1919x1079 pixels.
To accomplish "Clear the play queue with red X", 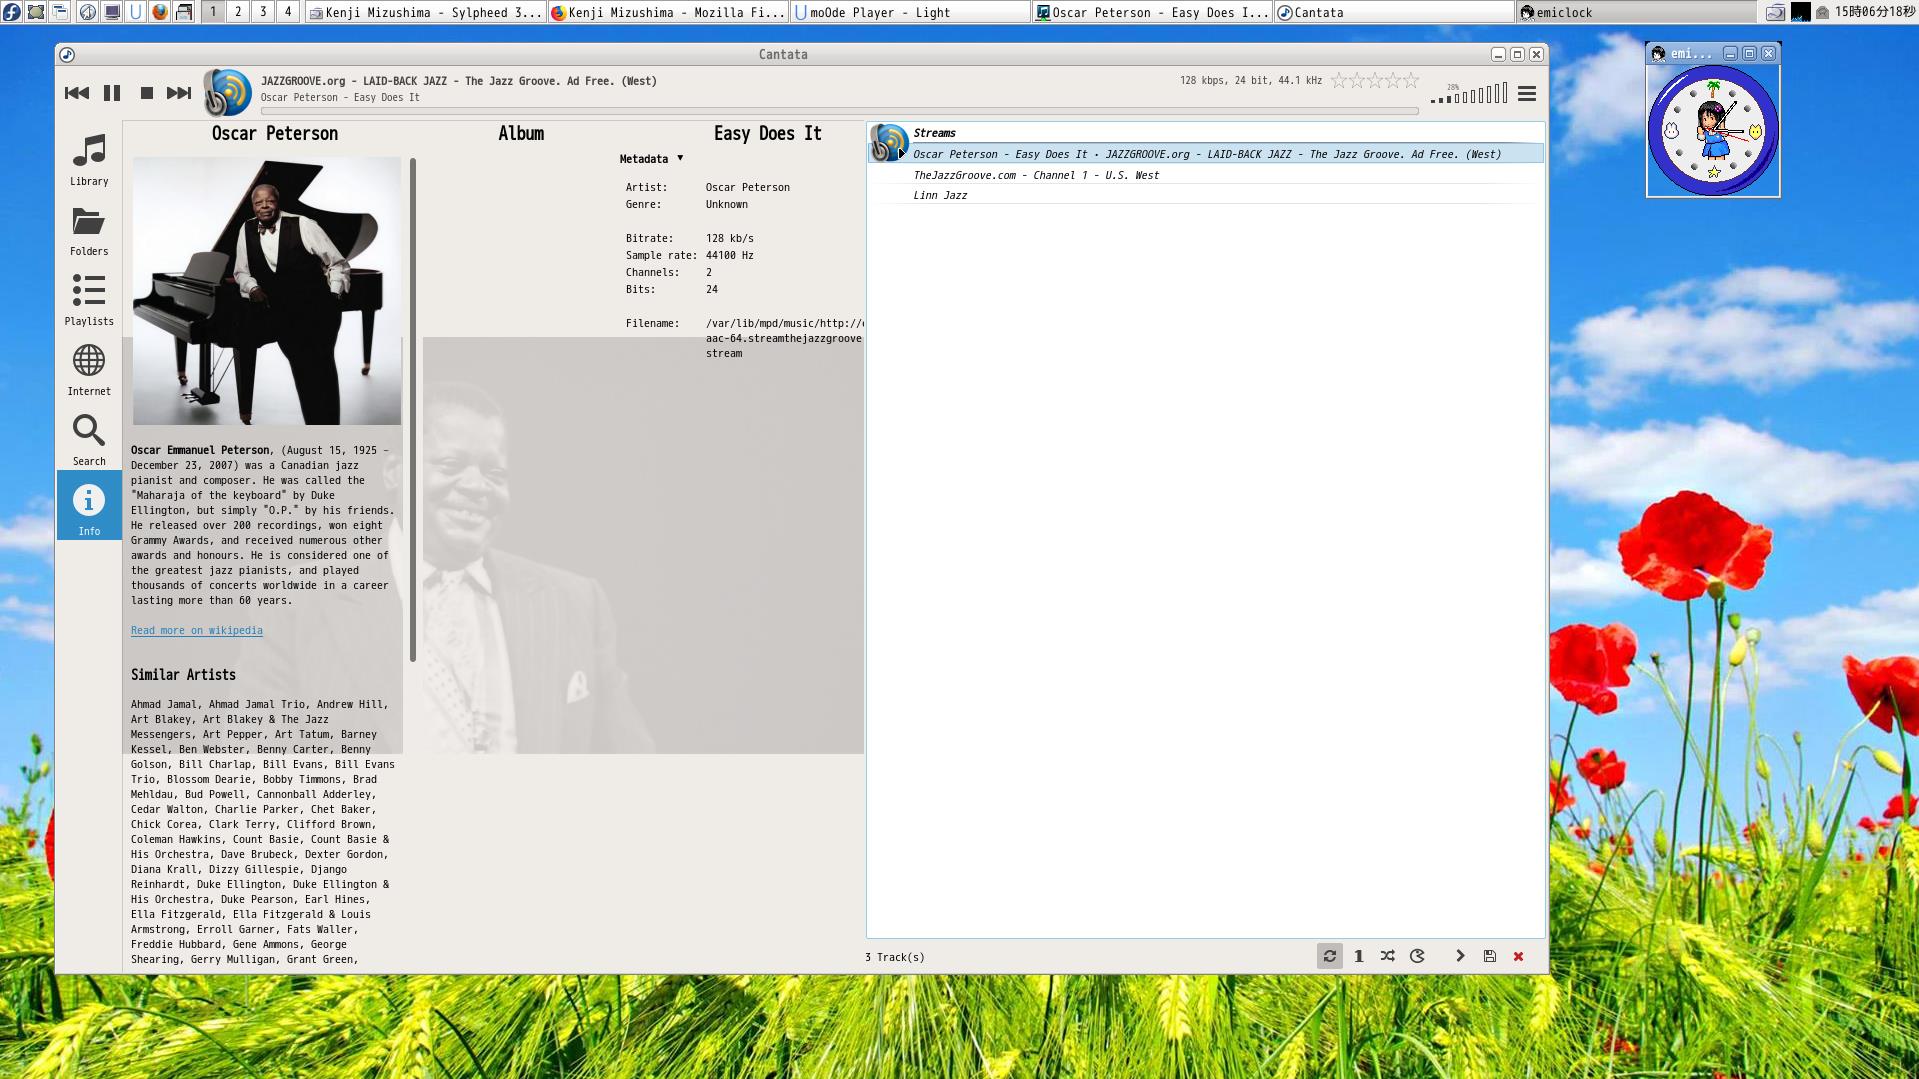I will click(1518, 956).
